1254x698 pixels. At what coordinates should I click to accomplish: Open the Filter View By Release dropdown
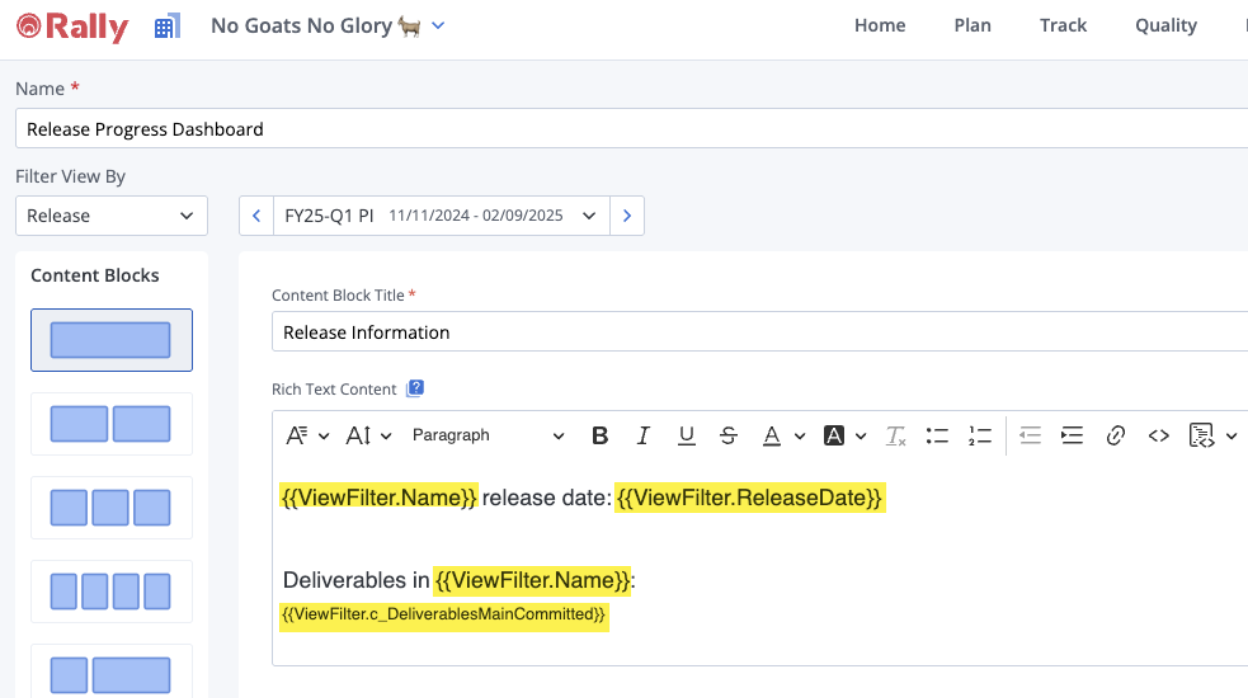(x=111, y=216)
